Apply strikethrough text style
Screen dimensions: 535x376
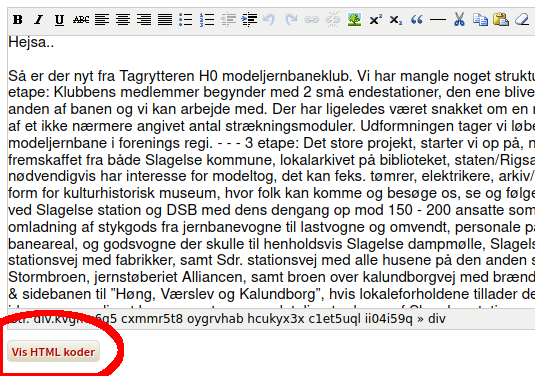point(81,20)
